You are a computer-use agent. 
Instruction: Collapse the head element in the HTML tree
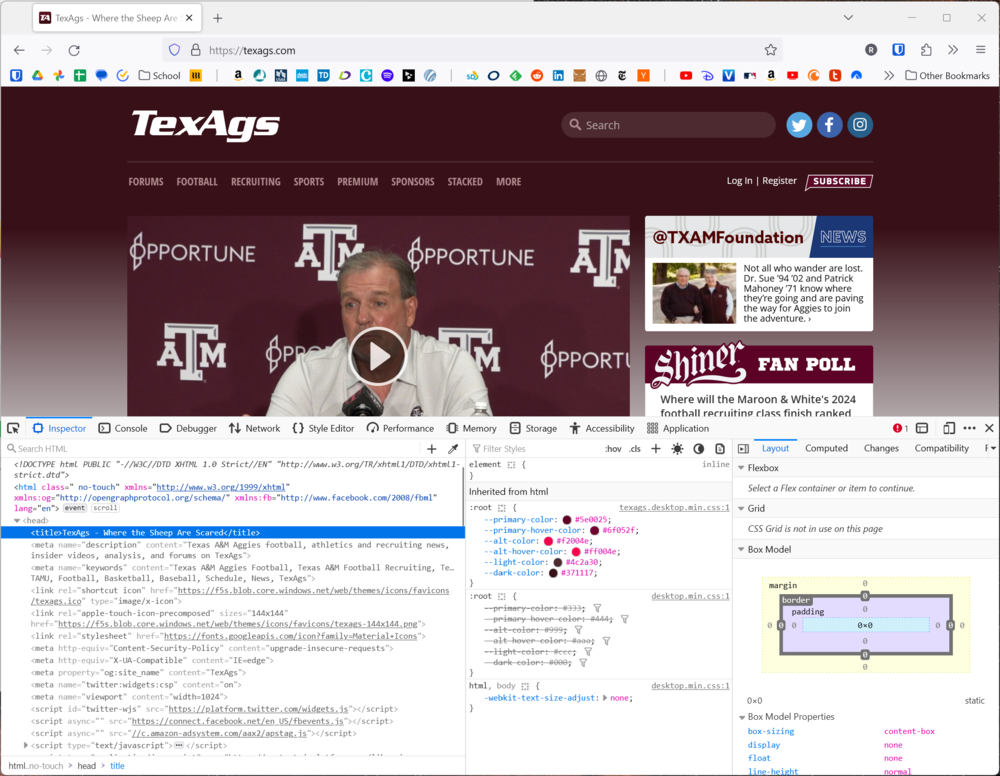point(17,520)
